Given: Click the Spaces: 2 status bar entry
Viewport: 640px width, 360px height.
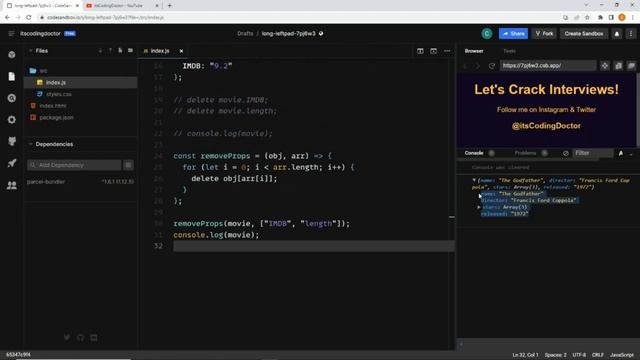Looking at the screenshot, I should click(556, 355).
